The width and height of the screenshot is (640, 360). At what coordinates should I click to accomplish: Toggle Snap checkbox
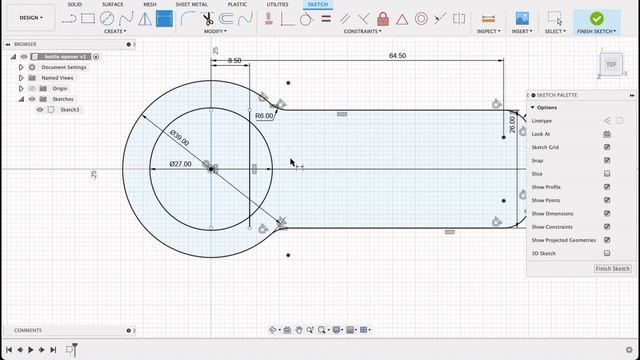pyautogui.click(x=607, y=160)
